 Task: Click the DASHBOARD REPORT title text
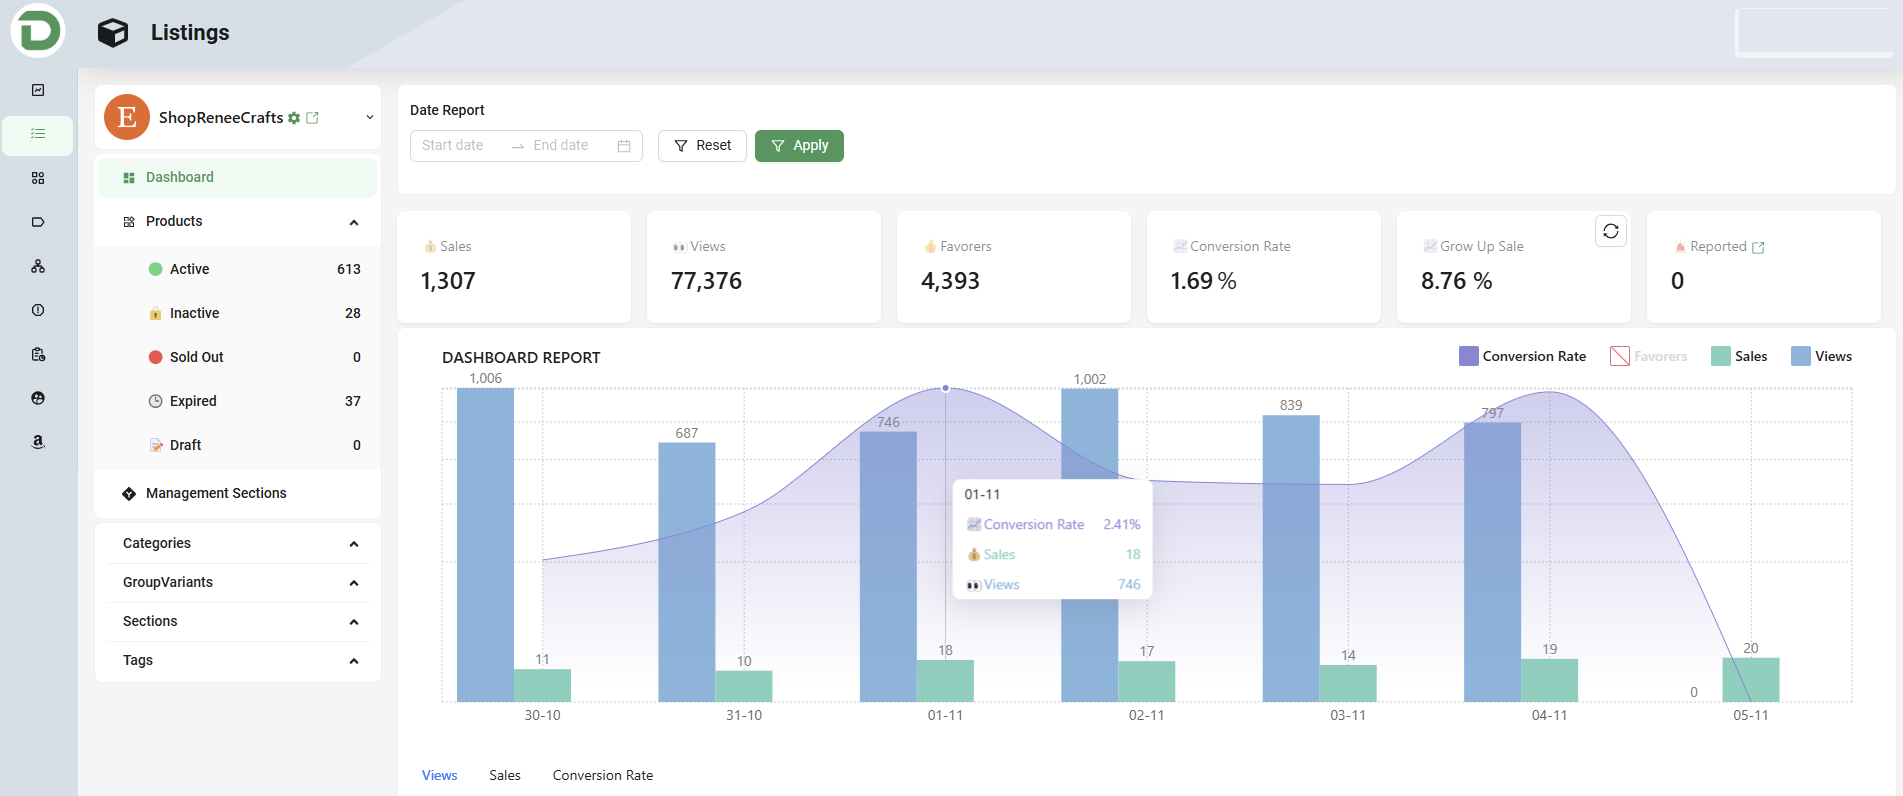pos(521,358)
